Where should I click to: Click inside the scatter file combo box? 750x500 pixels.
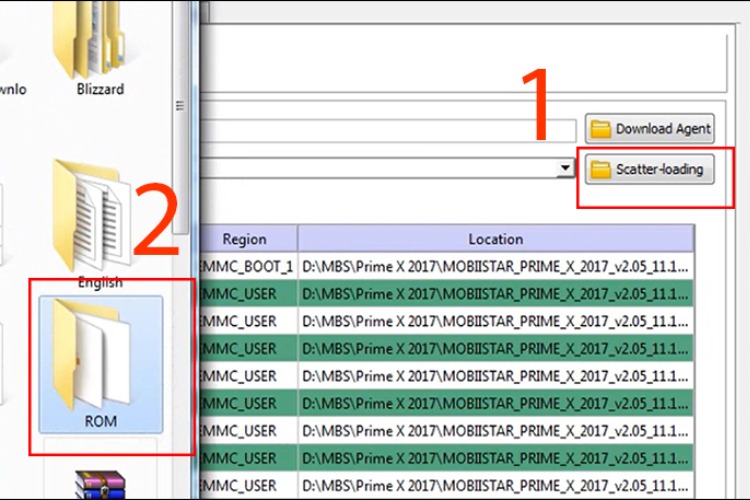[x=380, y=170]
